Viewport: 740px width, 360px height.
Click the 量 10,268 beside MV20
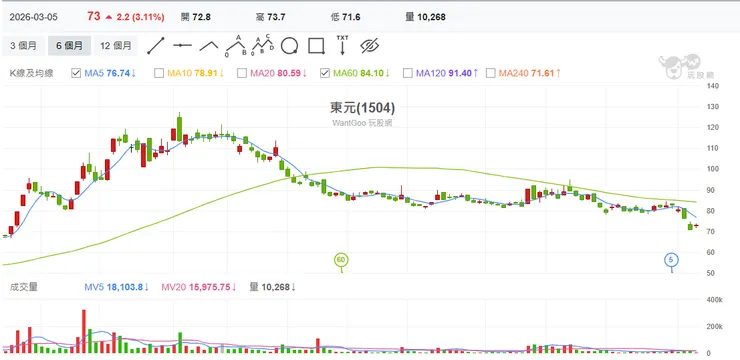[x=272, y=287]
